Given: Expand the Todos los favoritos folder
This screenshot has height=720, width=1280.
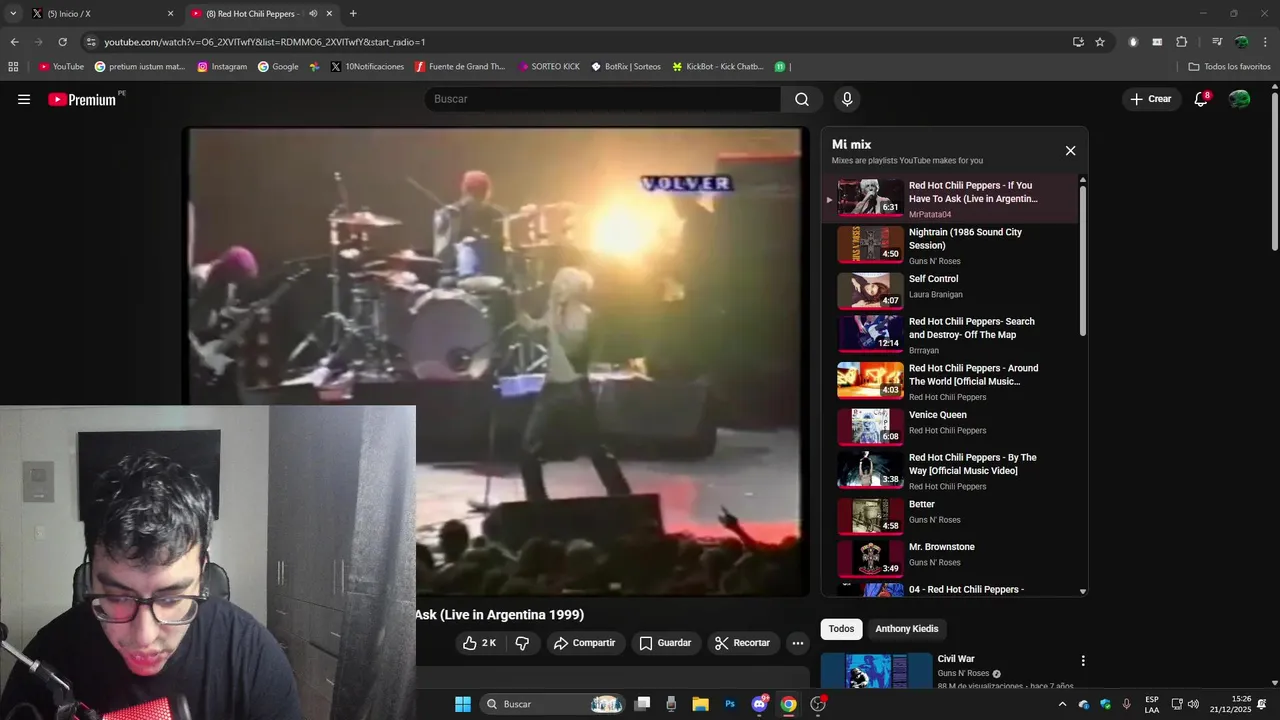Looking at the screenshot, I should coord(1229,67).
